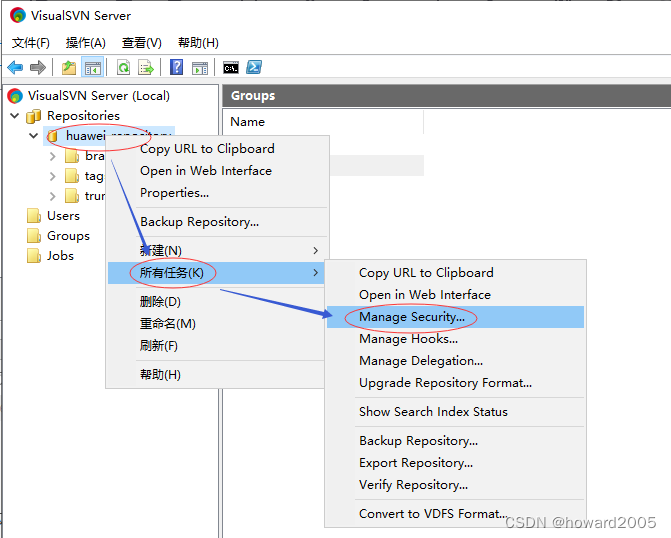
Task: Open the 帮助(H) menu in menu bar
Action: pos(198,43)
